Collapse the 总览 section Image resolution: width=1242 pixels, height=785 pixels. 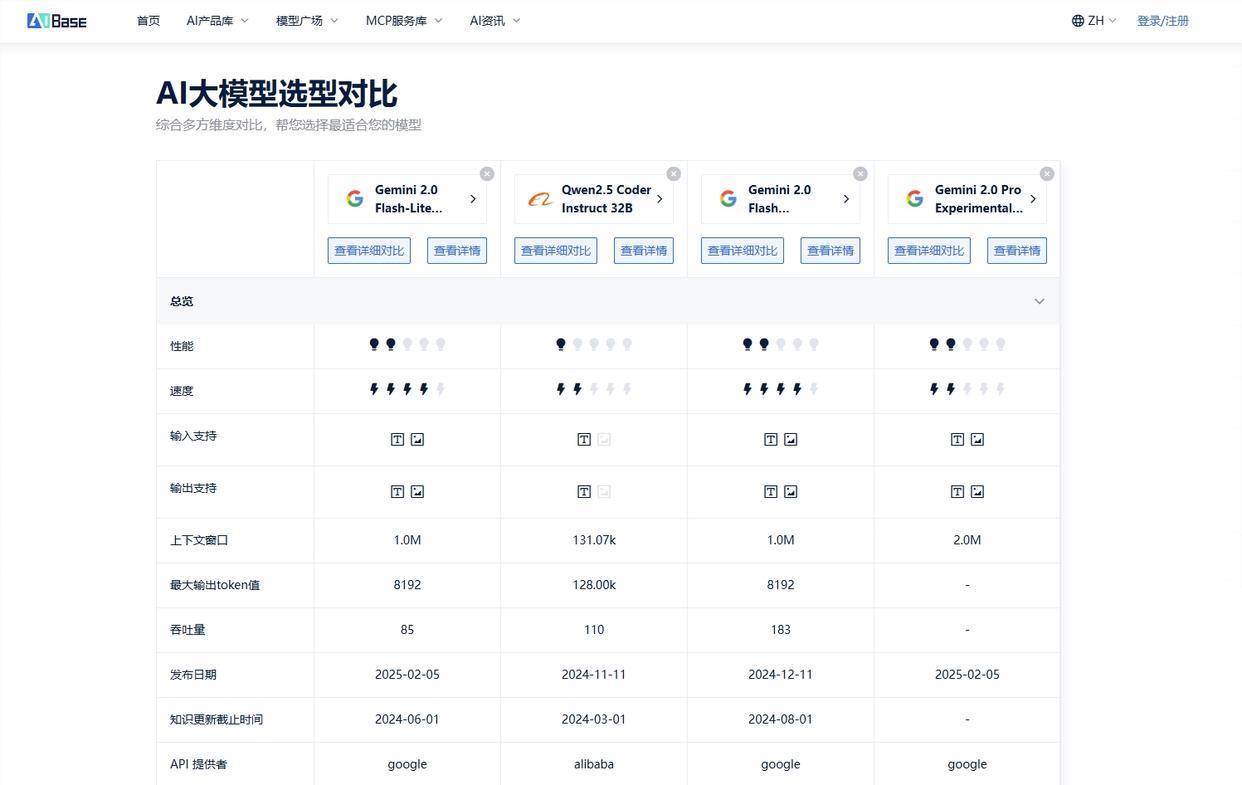1039,301
